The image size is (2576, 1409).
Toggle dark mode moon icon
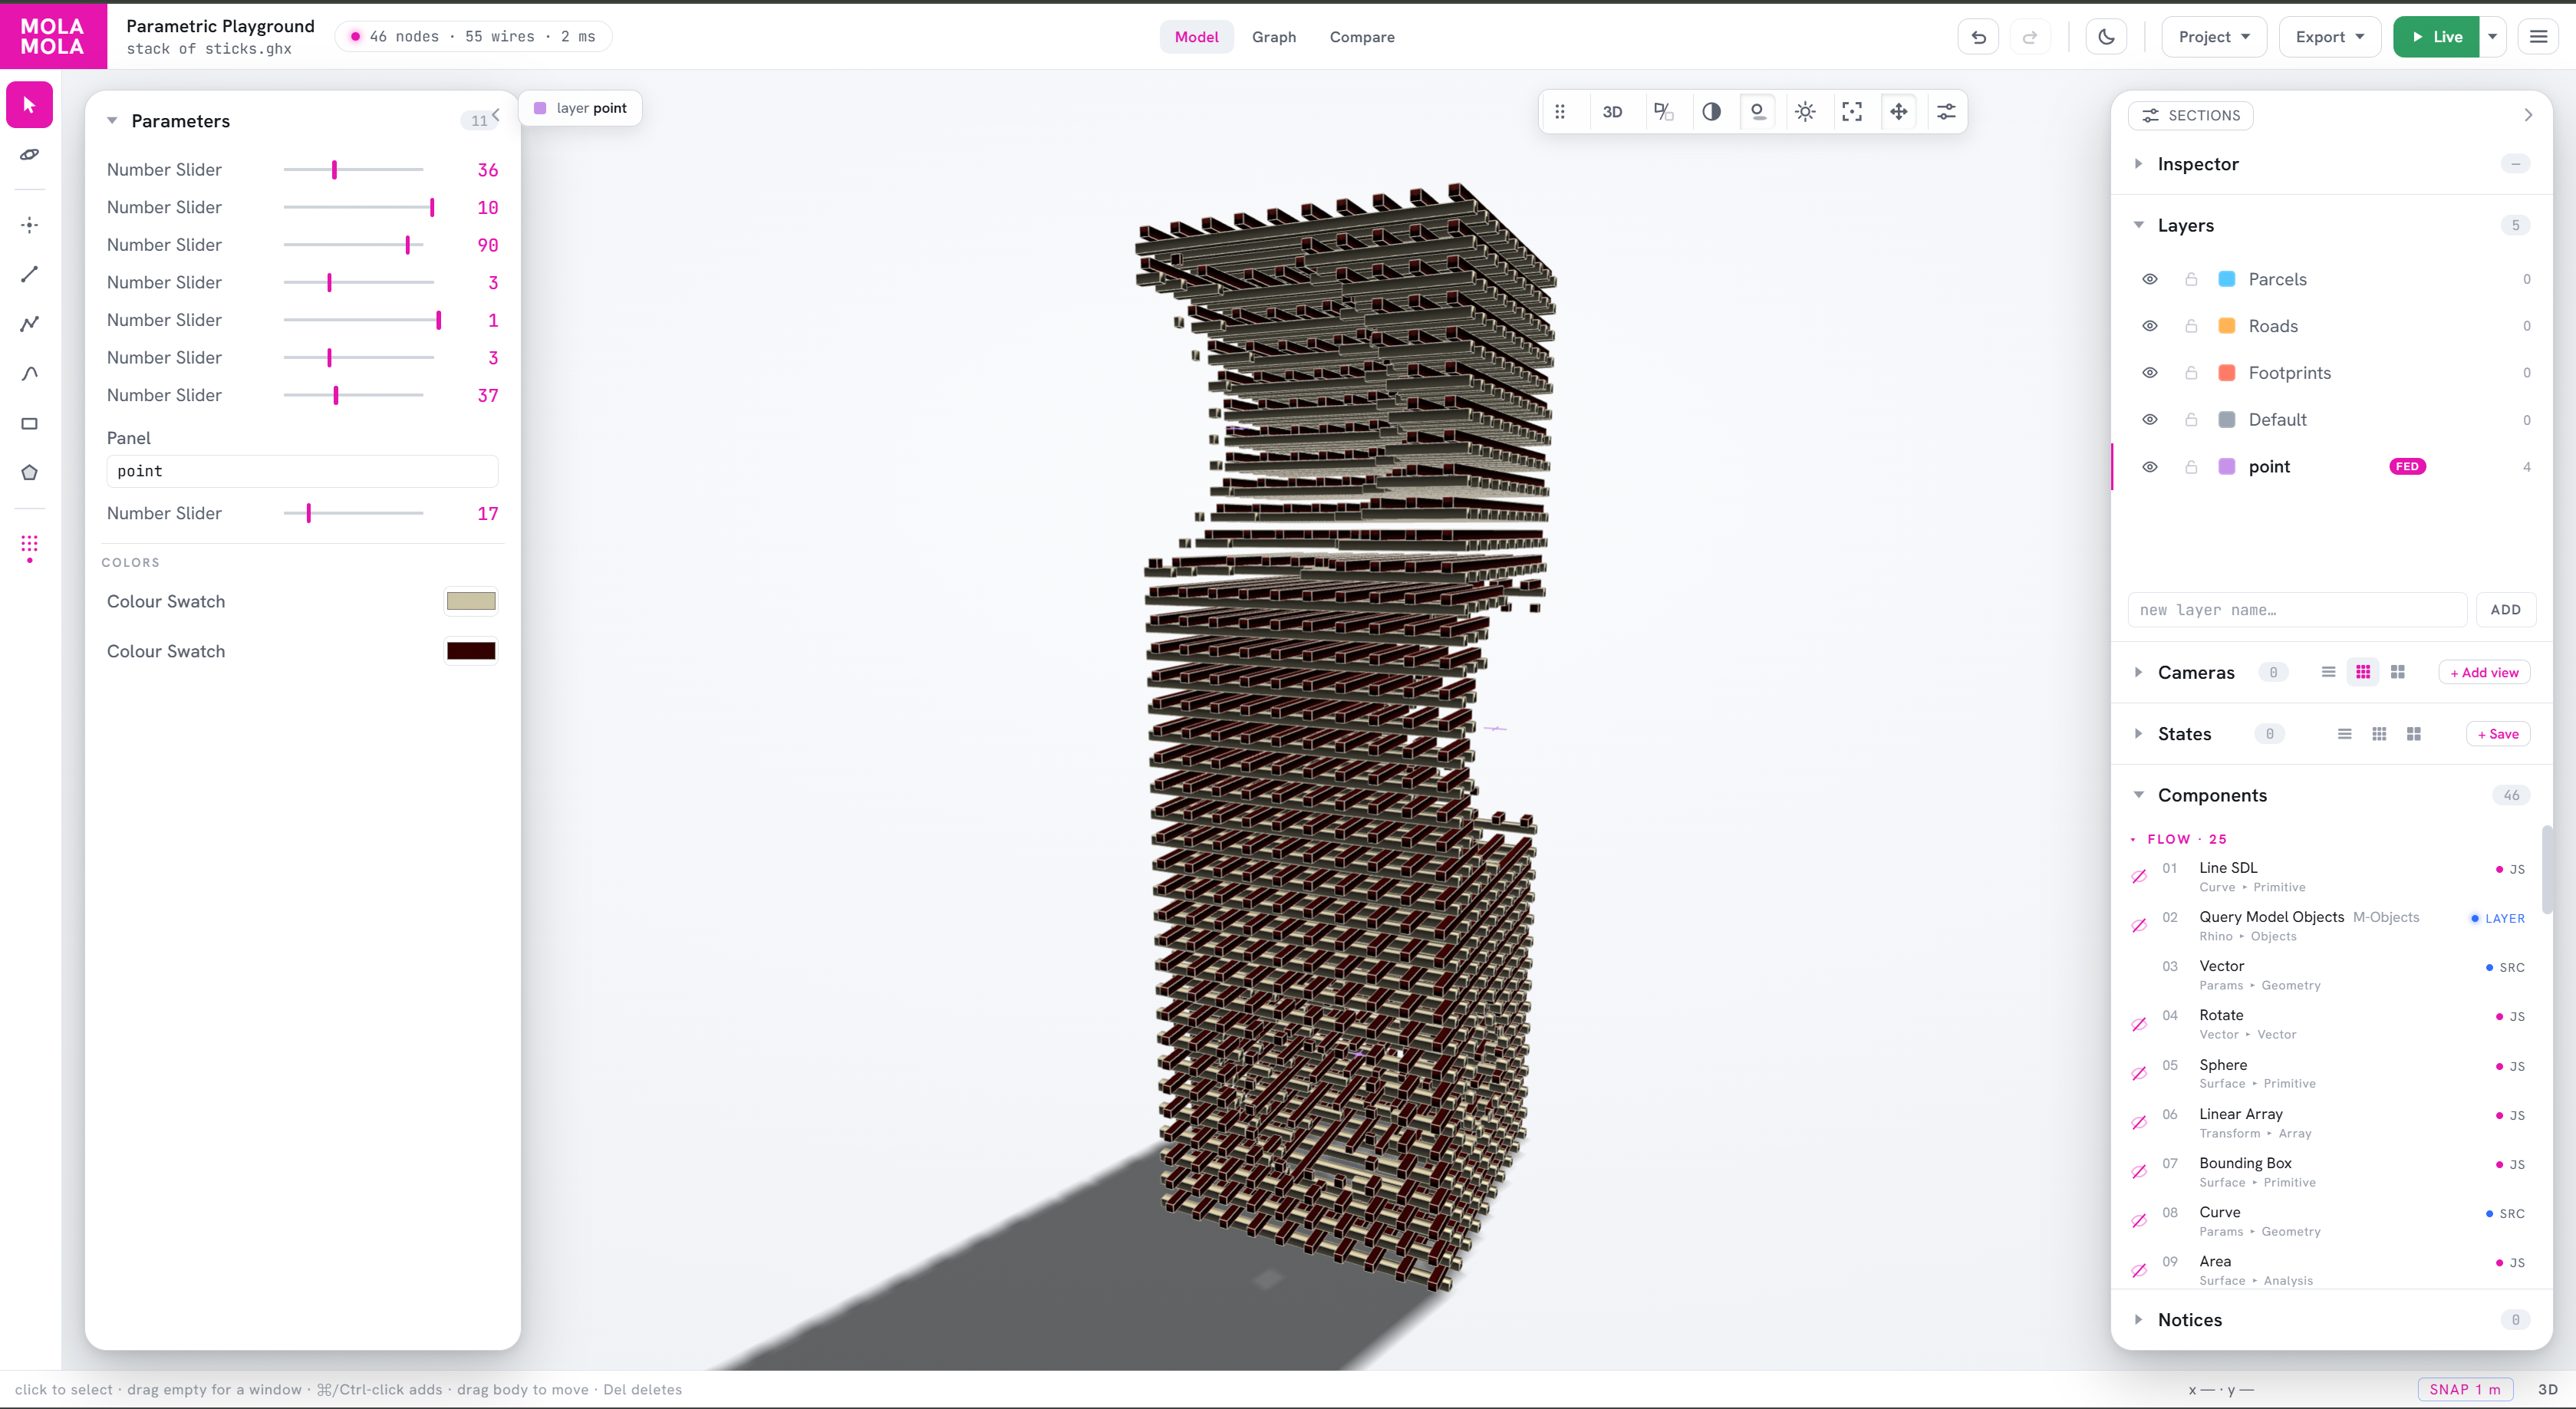pos(2107,37)
